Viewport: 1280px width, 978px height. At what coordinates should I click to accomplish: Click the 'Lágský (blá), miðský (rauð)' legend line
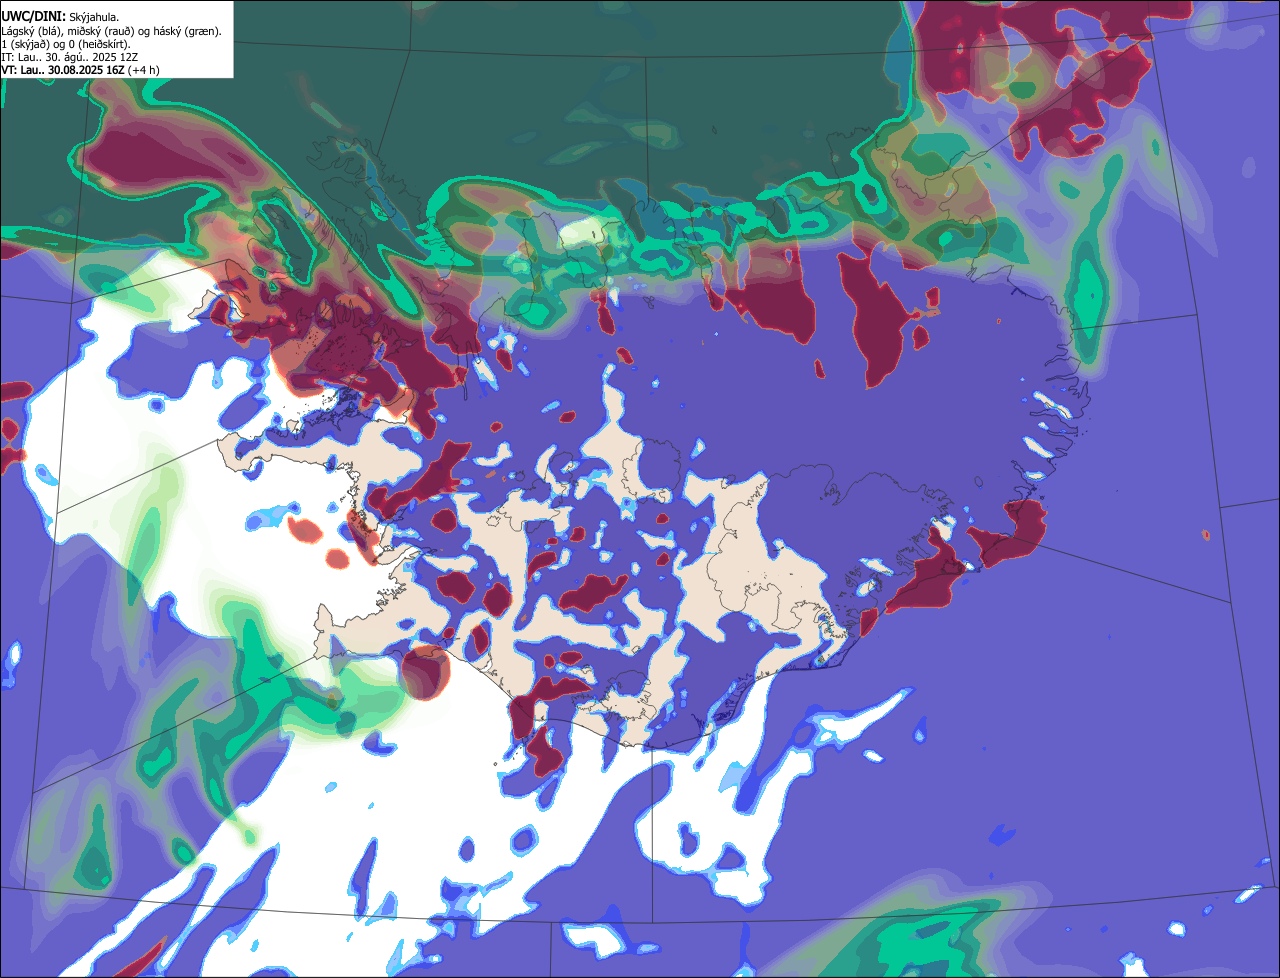point(111,31)
